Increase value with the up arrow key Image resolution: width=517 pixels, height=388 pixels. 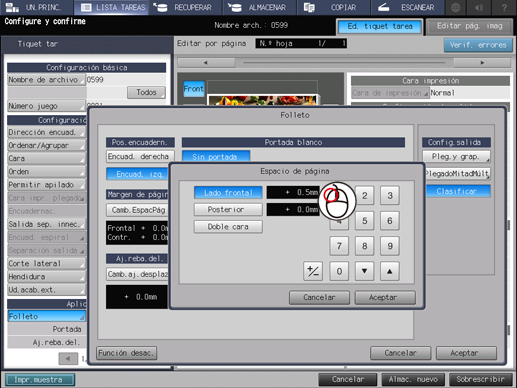390,271
